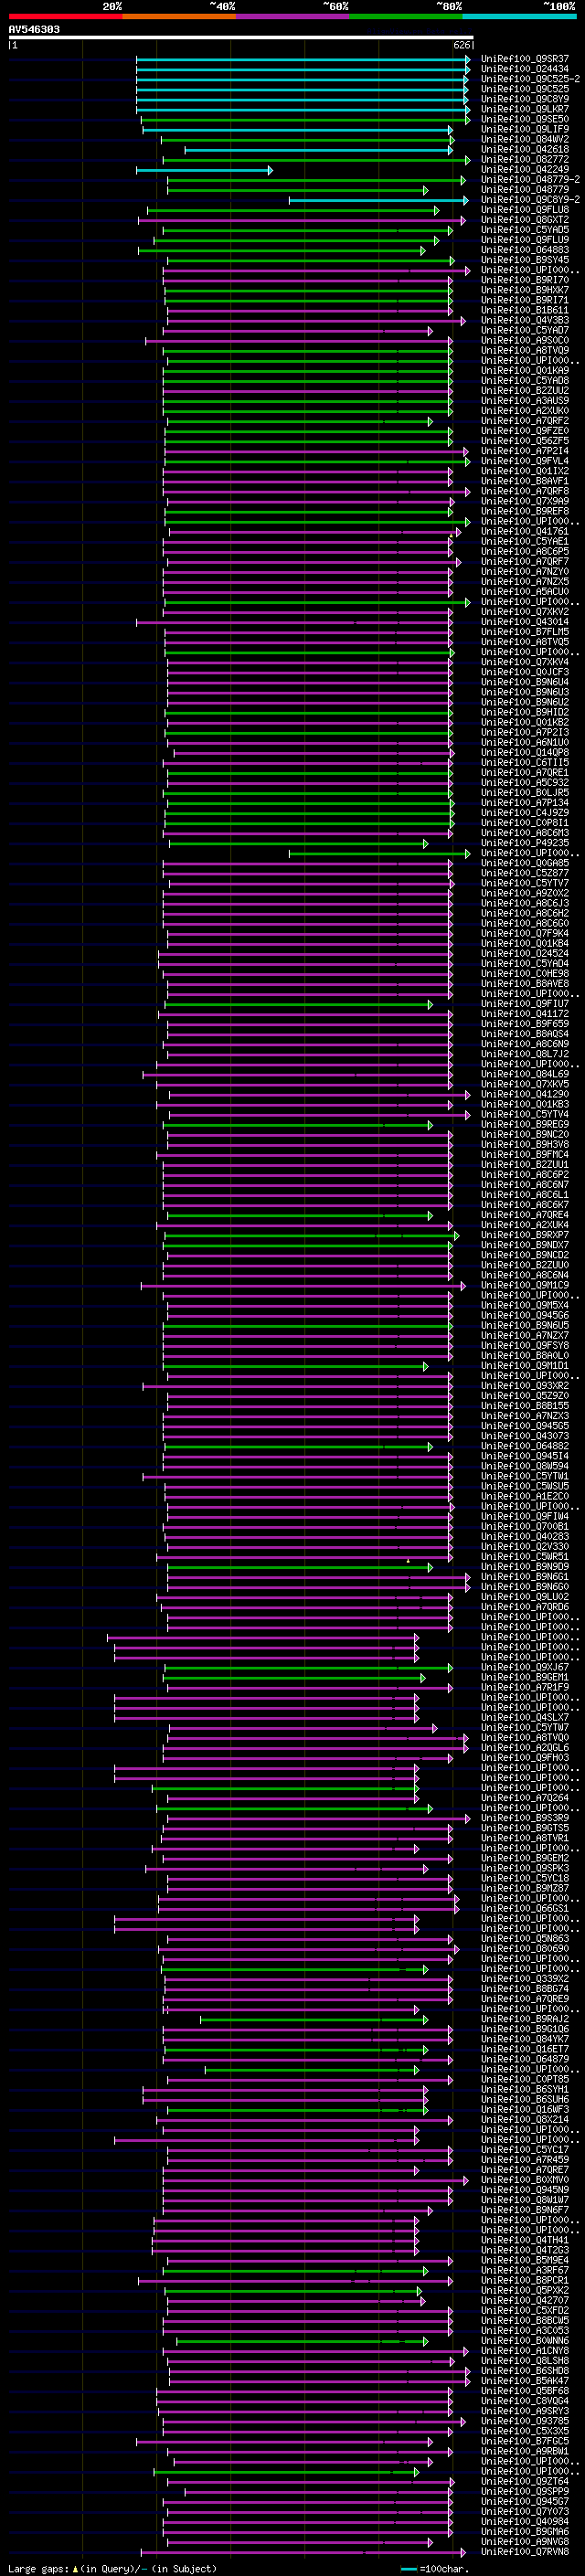Click the red 20% identity legend segment

coord(65,17)
